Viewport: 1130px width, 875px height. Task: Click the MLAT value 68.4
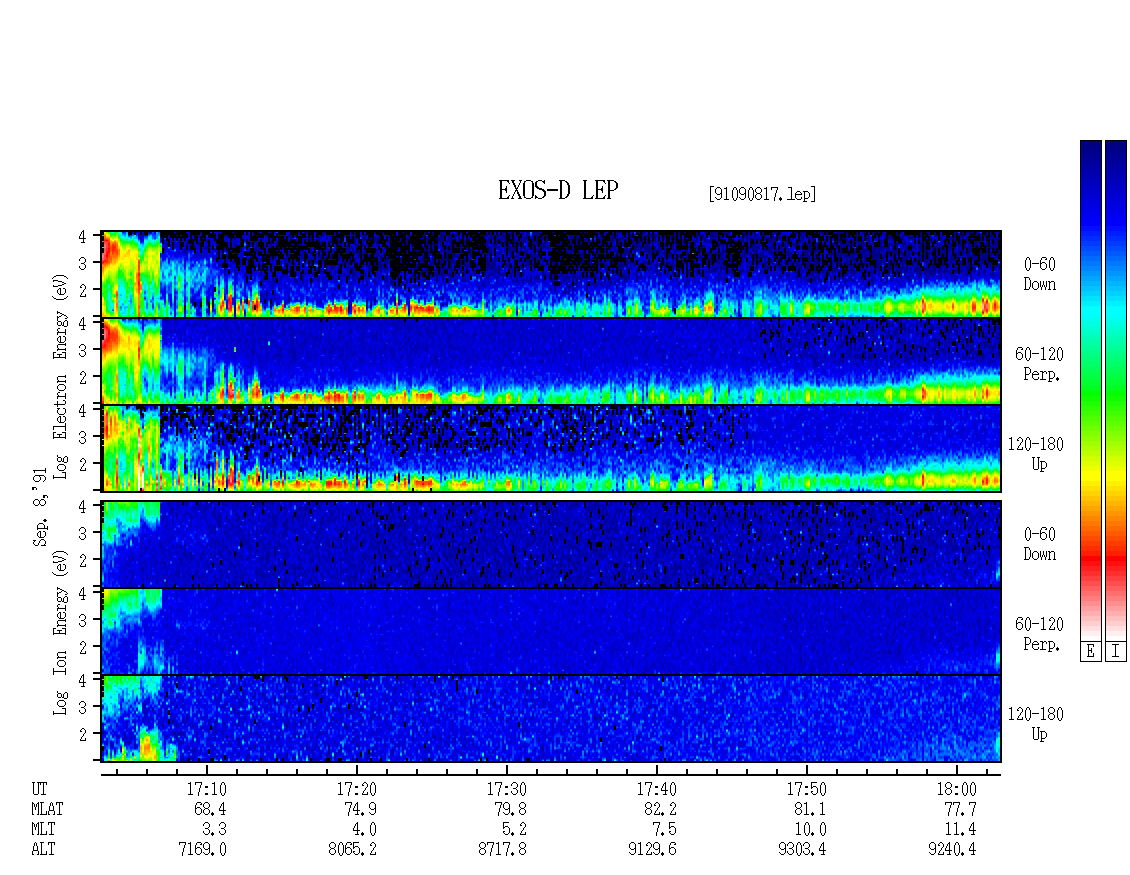210,809
